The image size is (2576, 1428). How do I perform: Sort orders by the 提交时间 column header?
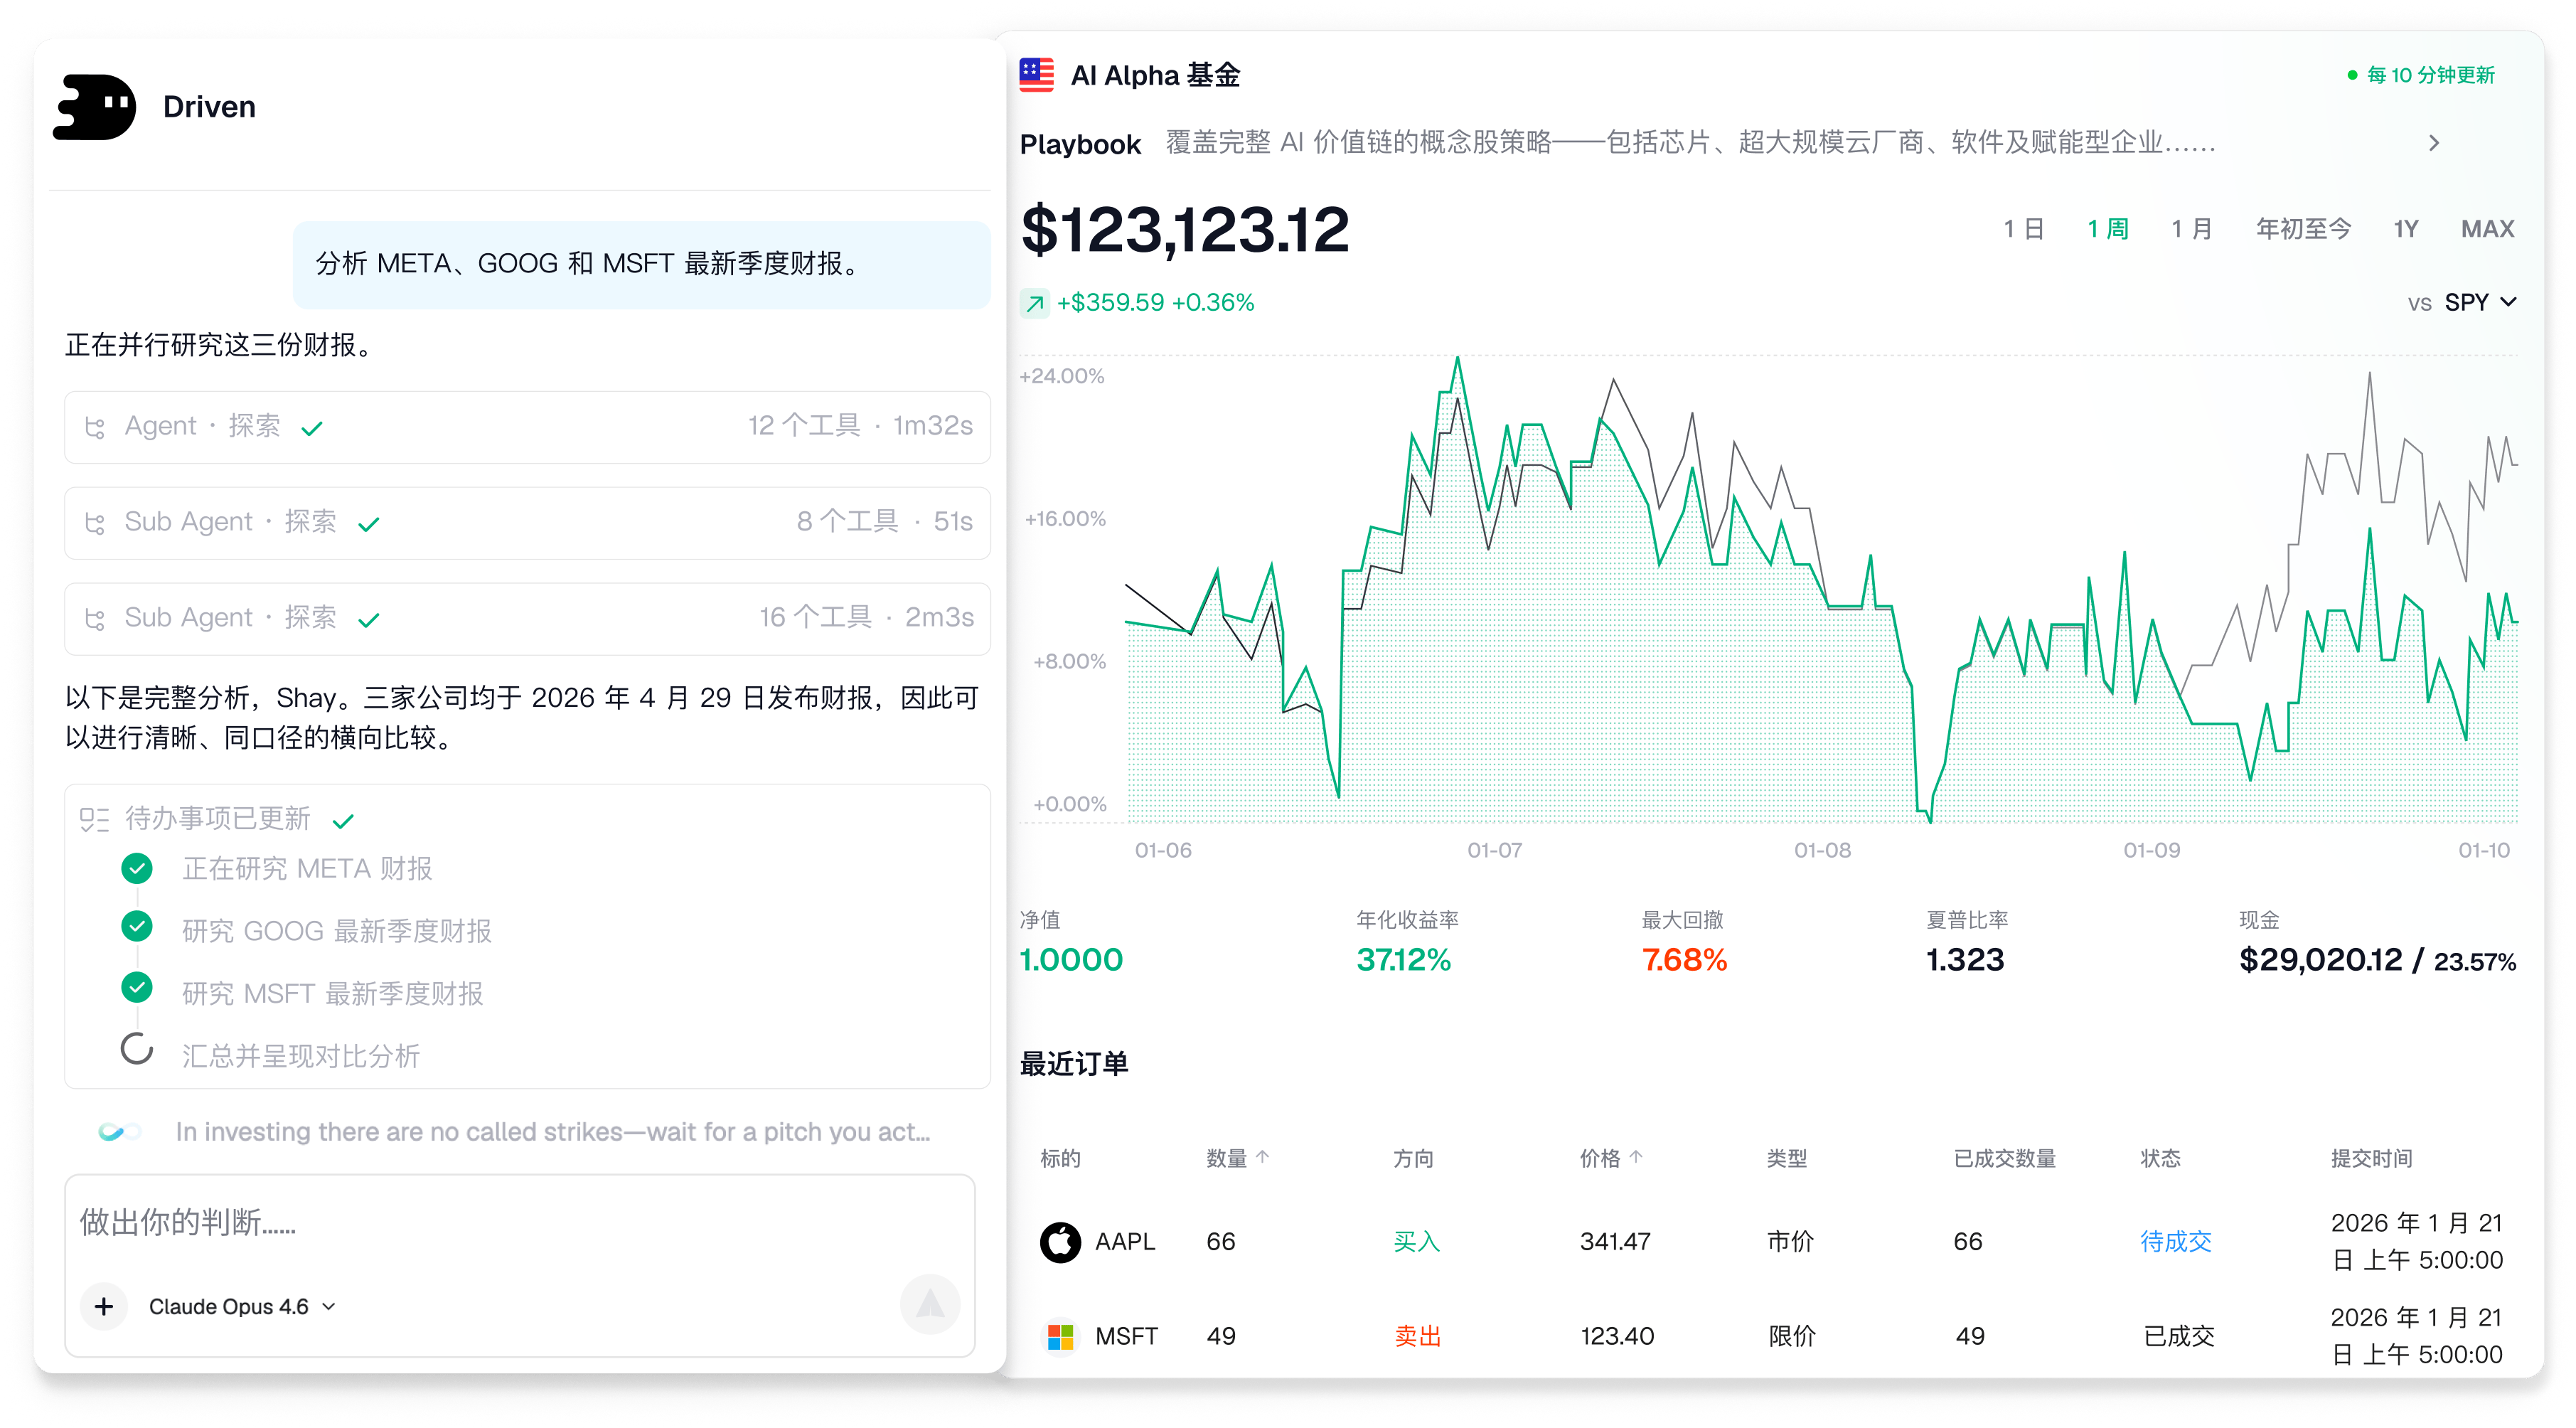[2371, 1158]
